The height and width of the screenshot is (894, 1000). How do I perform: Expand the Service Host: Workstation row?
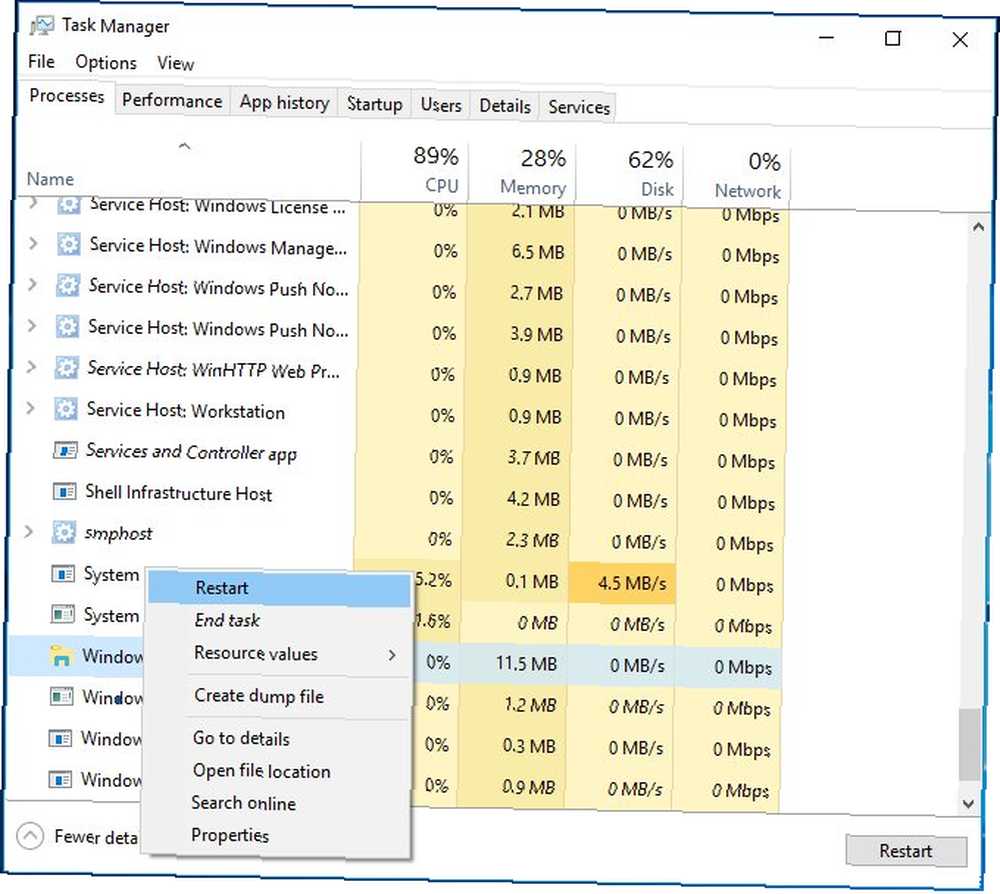coord(31,407)
